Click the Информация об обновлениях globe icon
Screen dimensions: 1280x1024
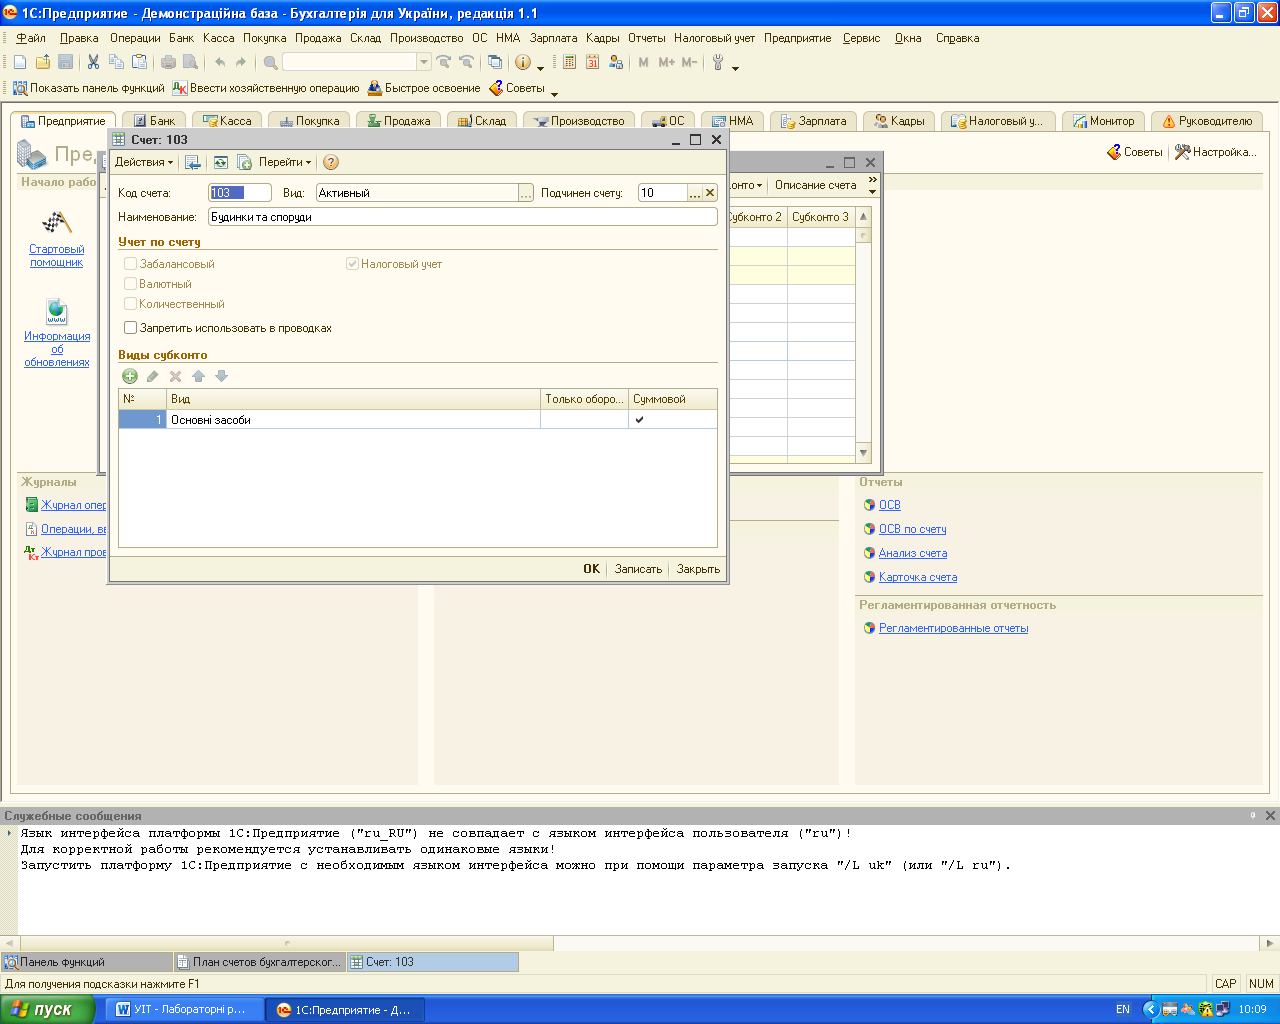coord(57,311)
